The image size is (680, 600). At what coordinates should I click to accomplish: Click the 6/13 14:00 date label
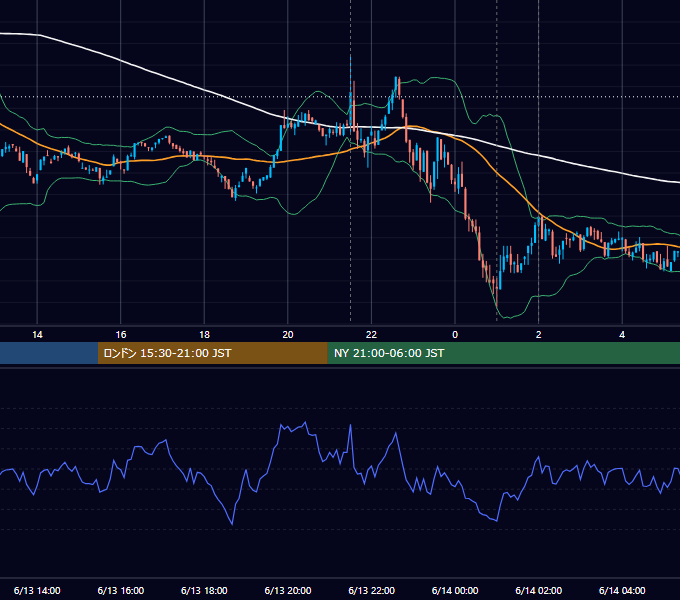tap(37, 590)
